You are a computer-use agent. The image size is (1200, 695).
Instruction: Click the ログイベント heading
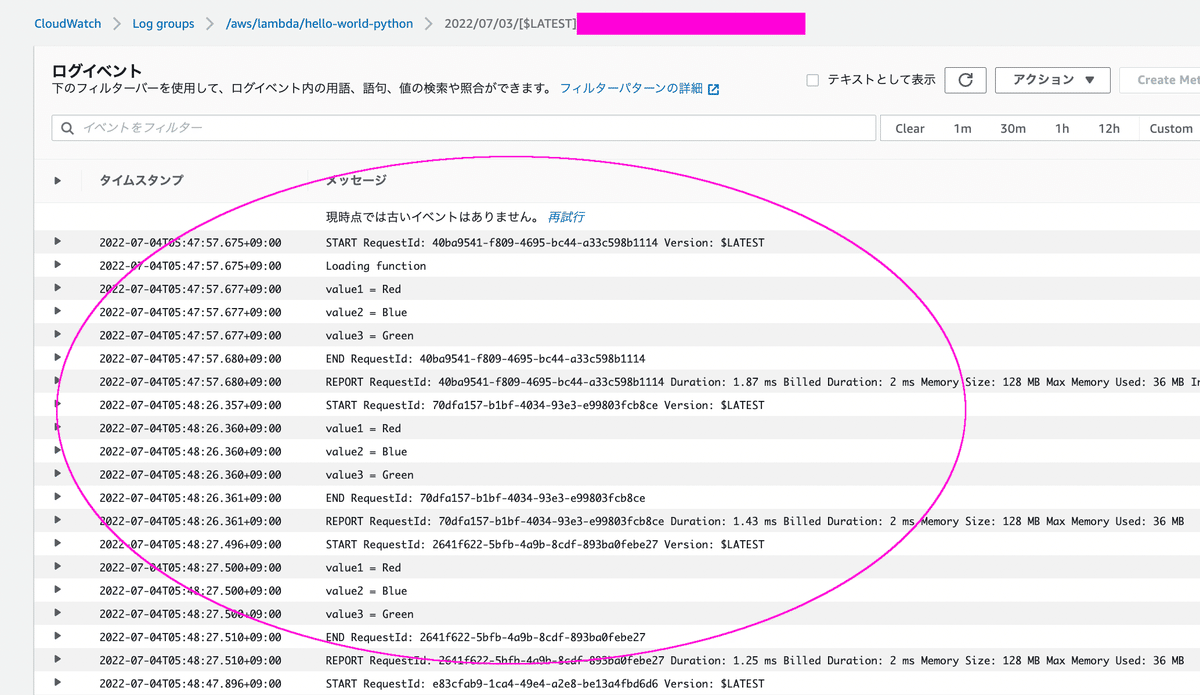coord(97,71)
